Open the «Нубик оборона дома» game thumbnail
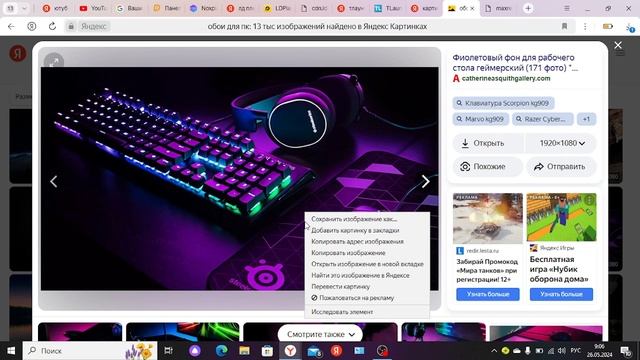The height and width of the screenshot is (360, 640). coord(561,218)
